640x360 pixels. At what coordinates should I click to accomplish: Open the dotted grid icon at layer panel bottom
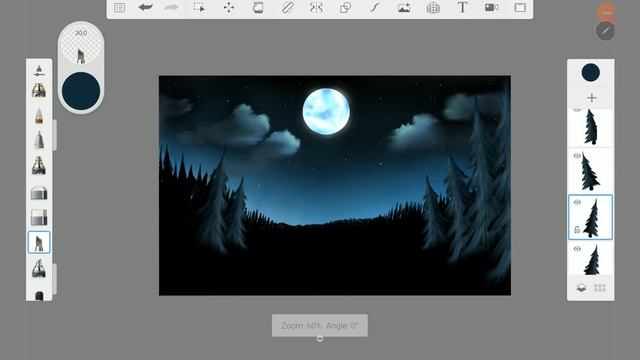[600, 288]
